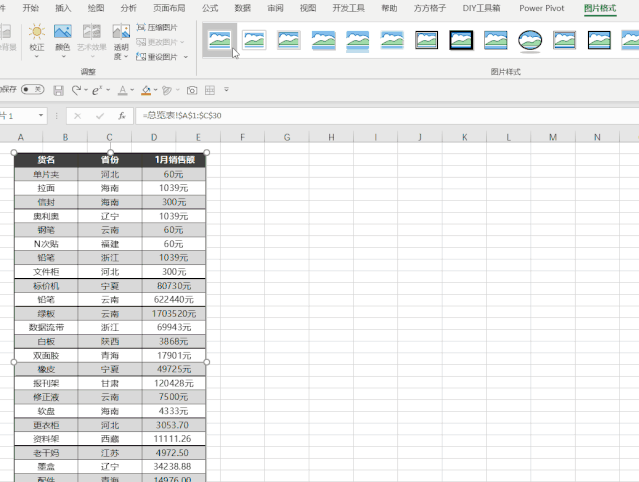Open the 图片格式 Picture Format tab
Image resolution: width=639 pixels, height=482 pixels.
[600, 8]
